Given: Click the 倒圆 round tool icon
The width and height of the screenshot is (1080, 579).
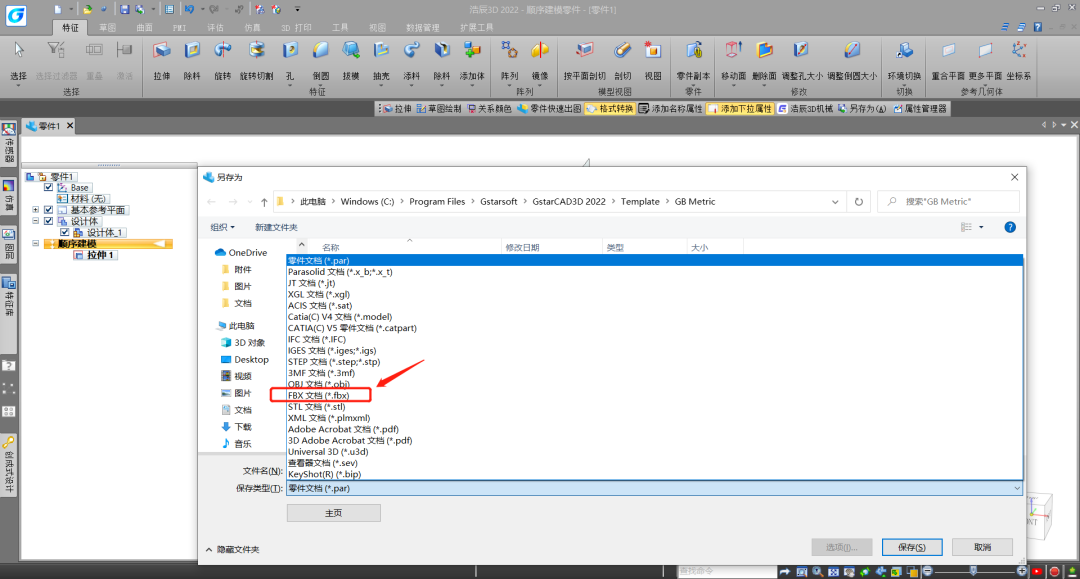Looking at the screenshot, I should click(x=321, y=51).
